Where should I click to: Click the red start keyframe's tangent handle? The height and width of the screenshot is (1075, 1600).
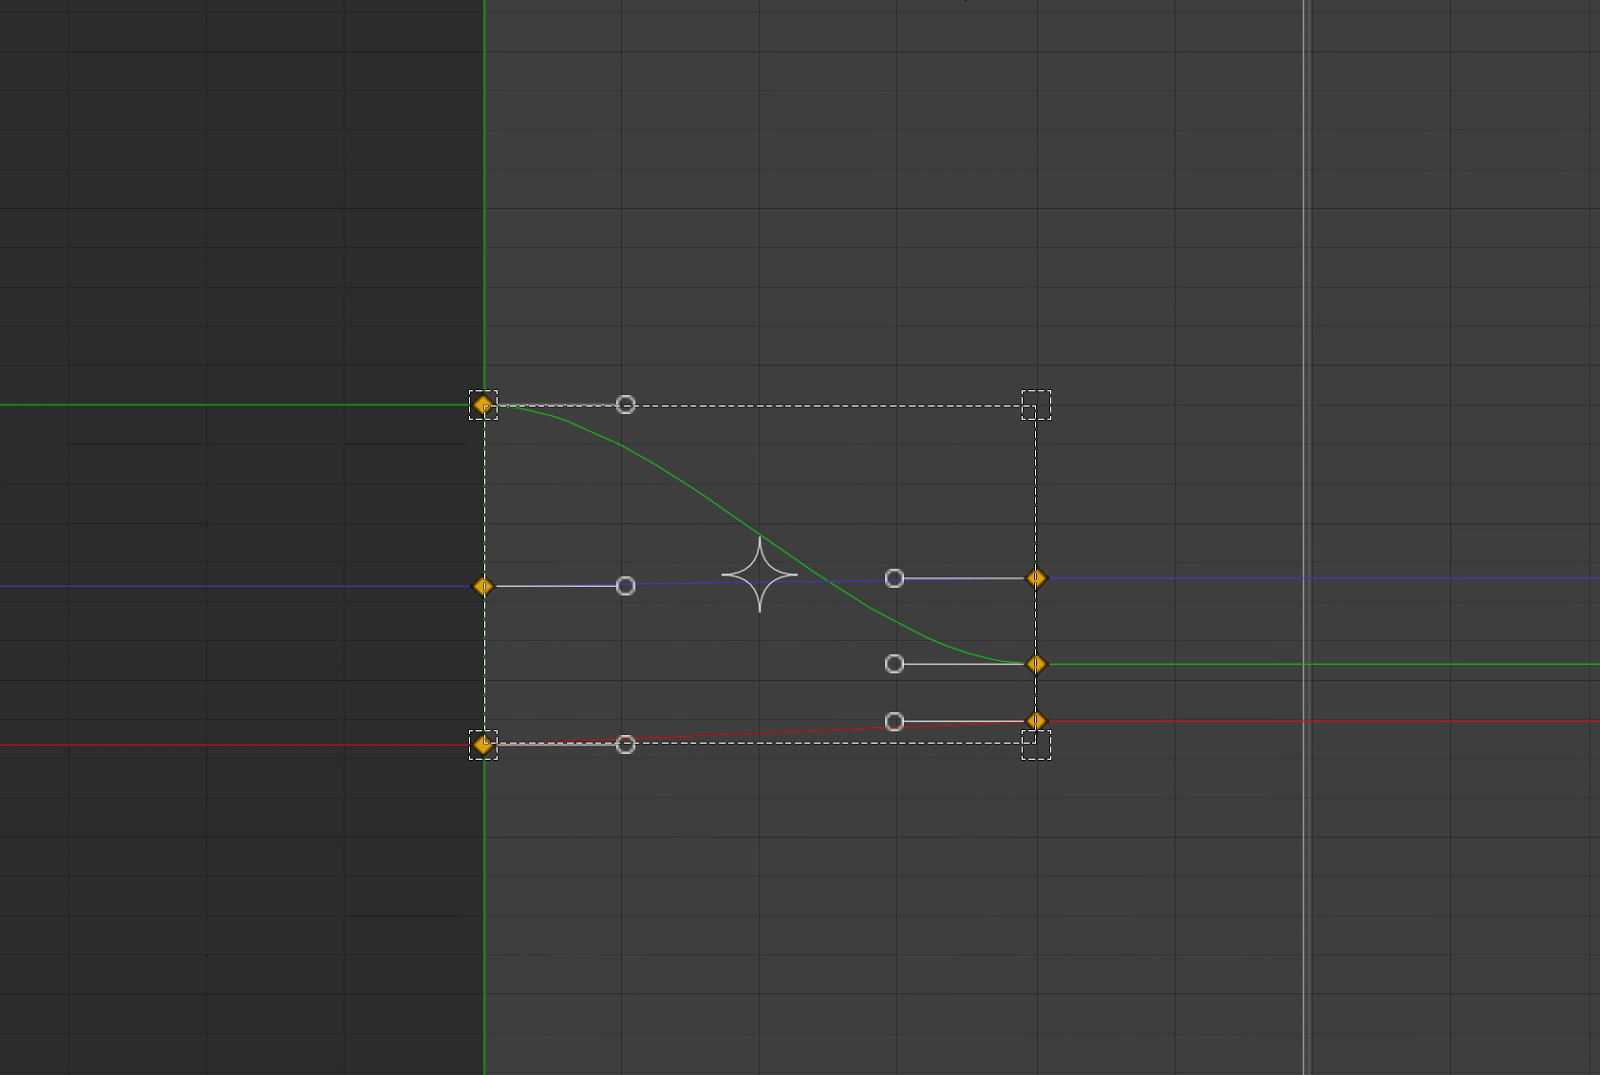pos(626,745)
